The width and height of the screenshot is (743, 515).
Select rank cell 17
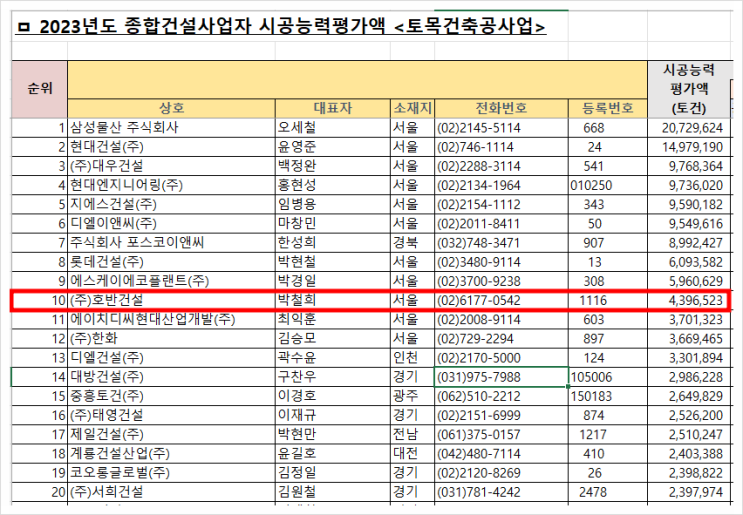click(40, 434)
